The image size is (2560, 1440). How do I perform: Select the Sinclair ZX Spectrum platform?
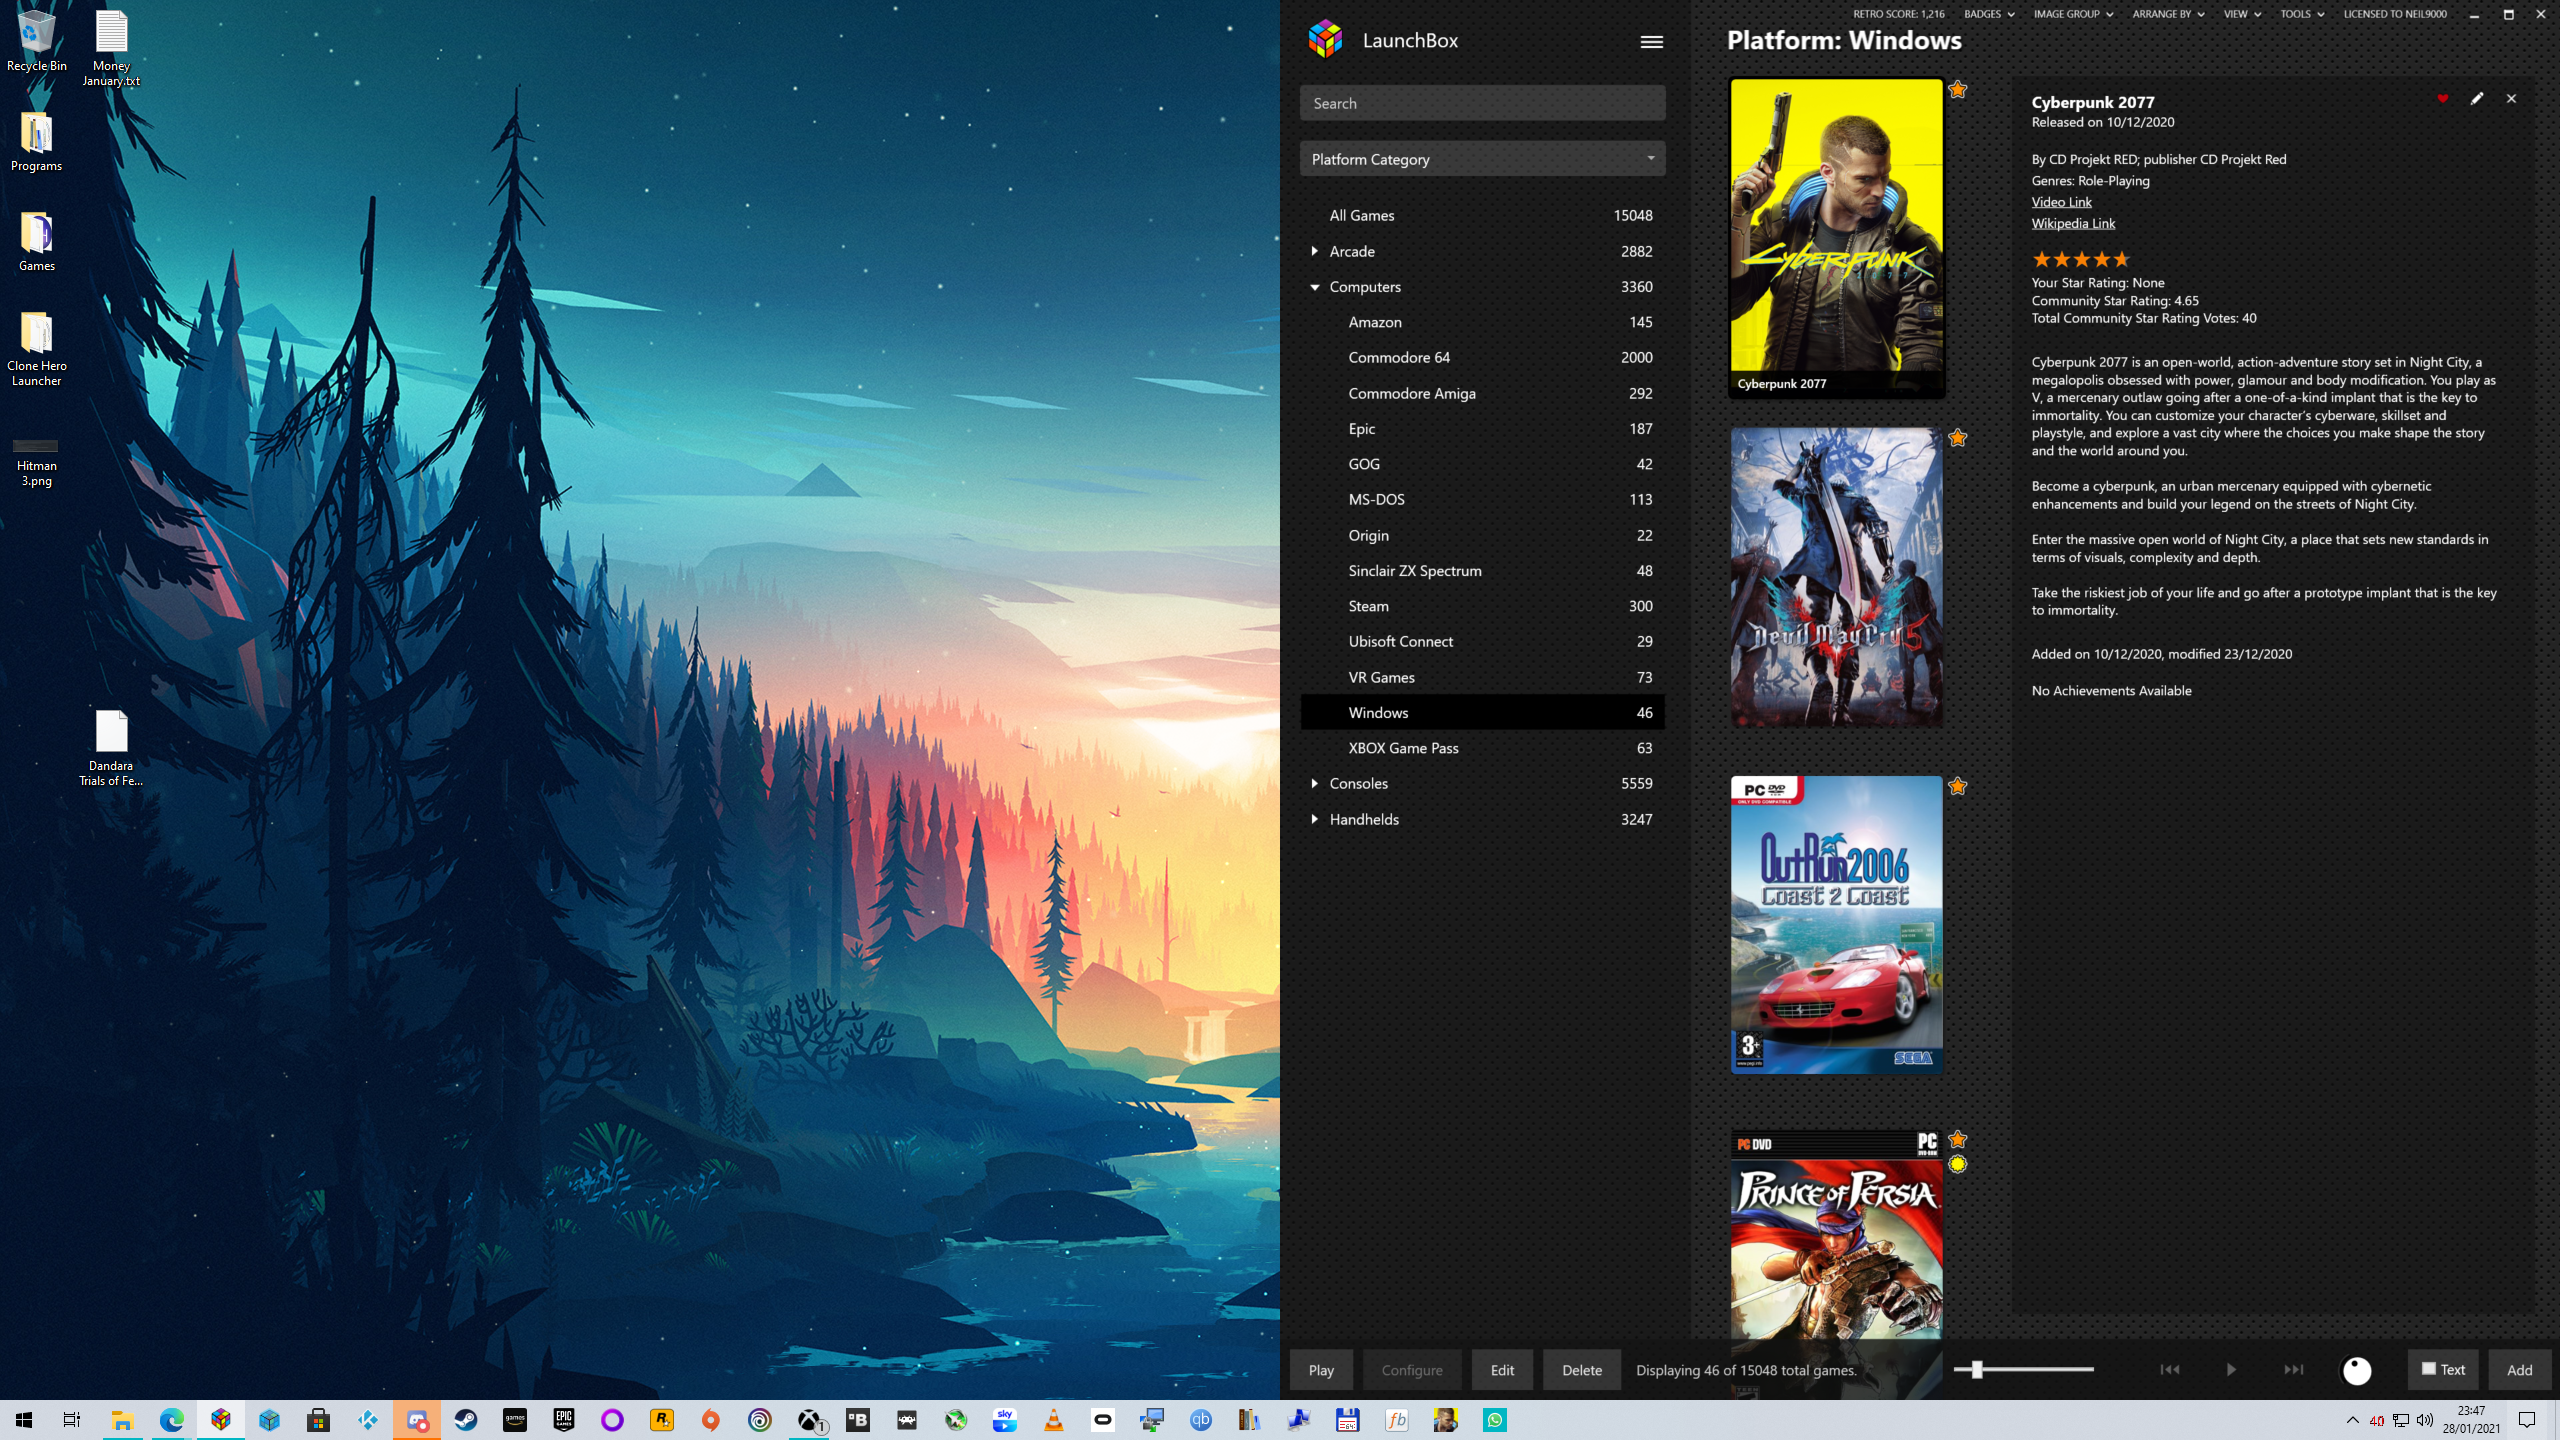pos(1482,570)
